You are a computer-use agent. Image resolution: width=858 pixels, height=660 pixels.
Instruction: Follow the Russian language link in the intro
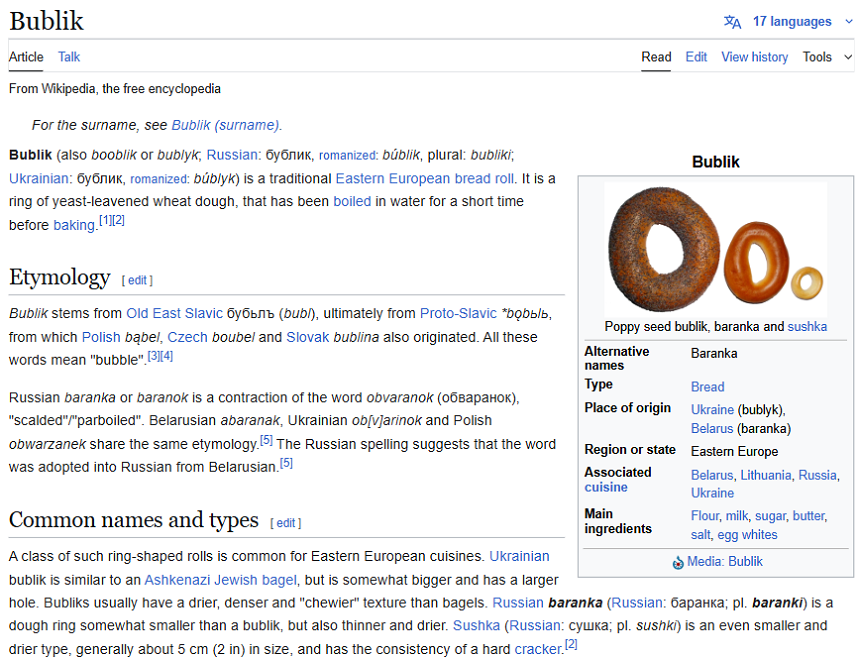click(x=231, y=155)
